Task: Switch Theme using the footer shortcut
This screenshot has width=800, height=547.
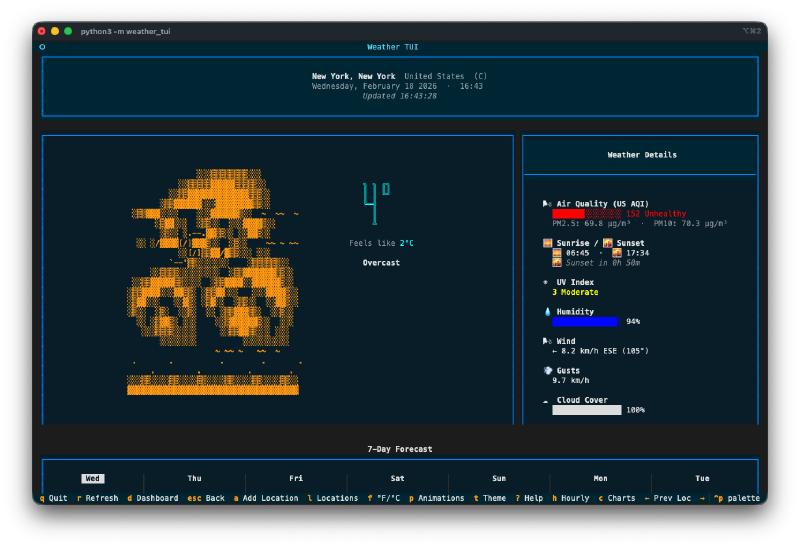Action: click(x=490, y=498)
